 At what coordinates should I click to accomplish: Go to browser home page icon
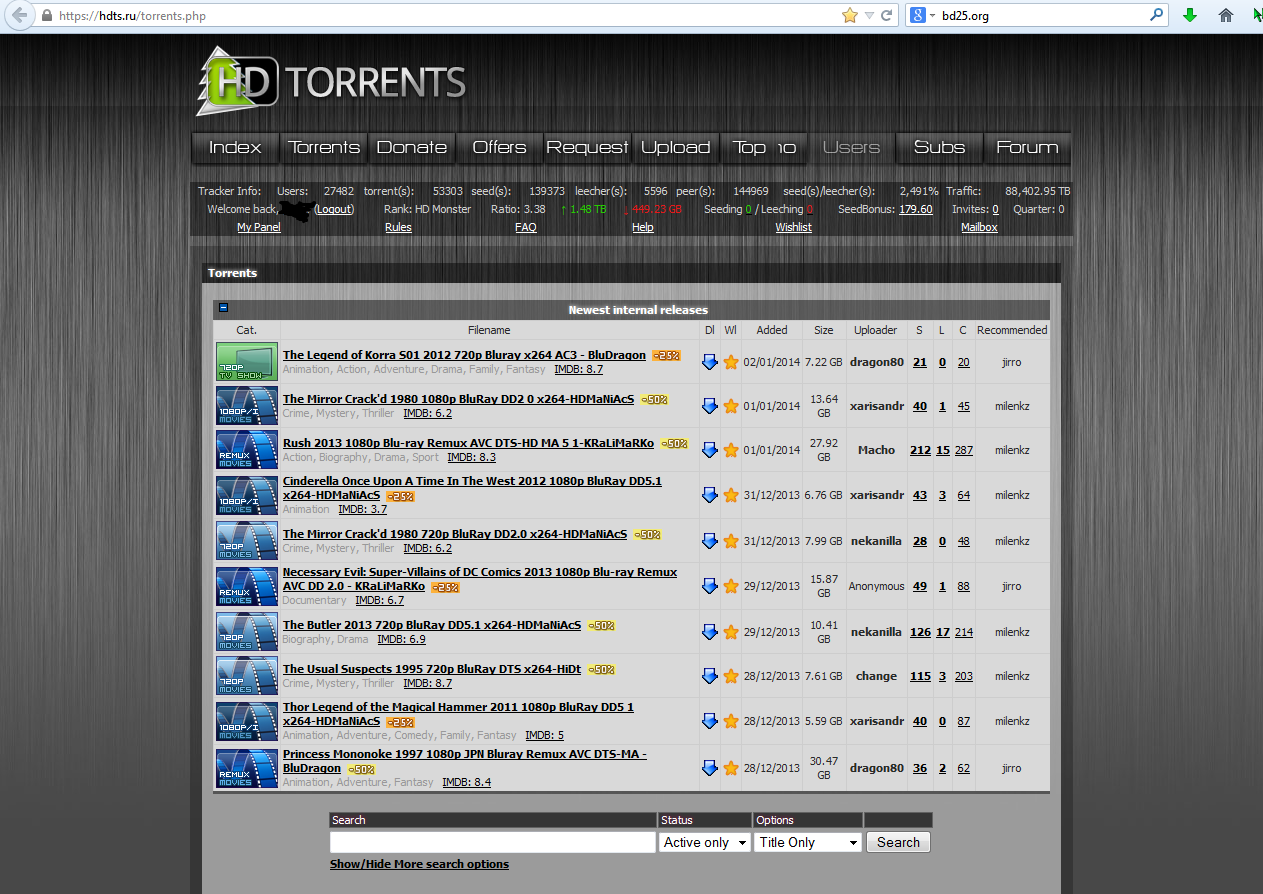point(1225,15)
